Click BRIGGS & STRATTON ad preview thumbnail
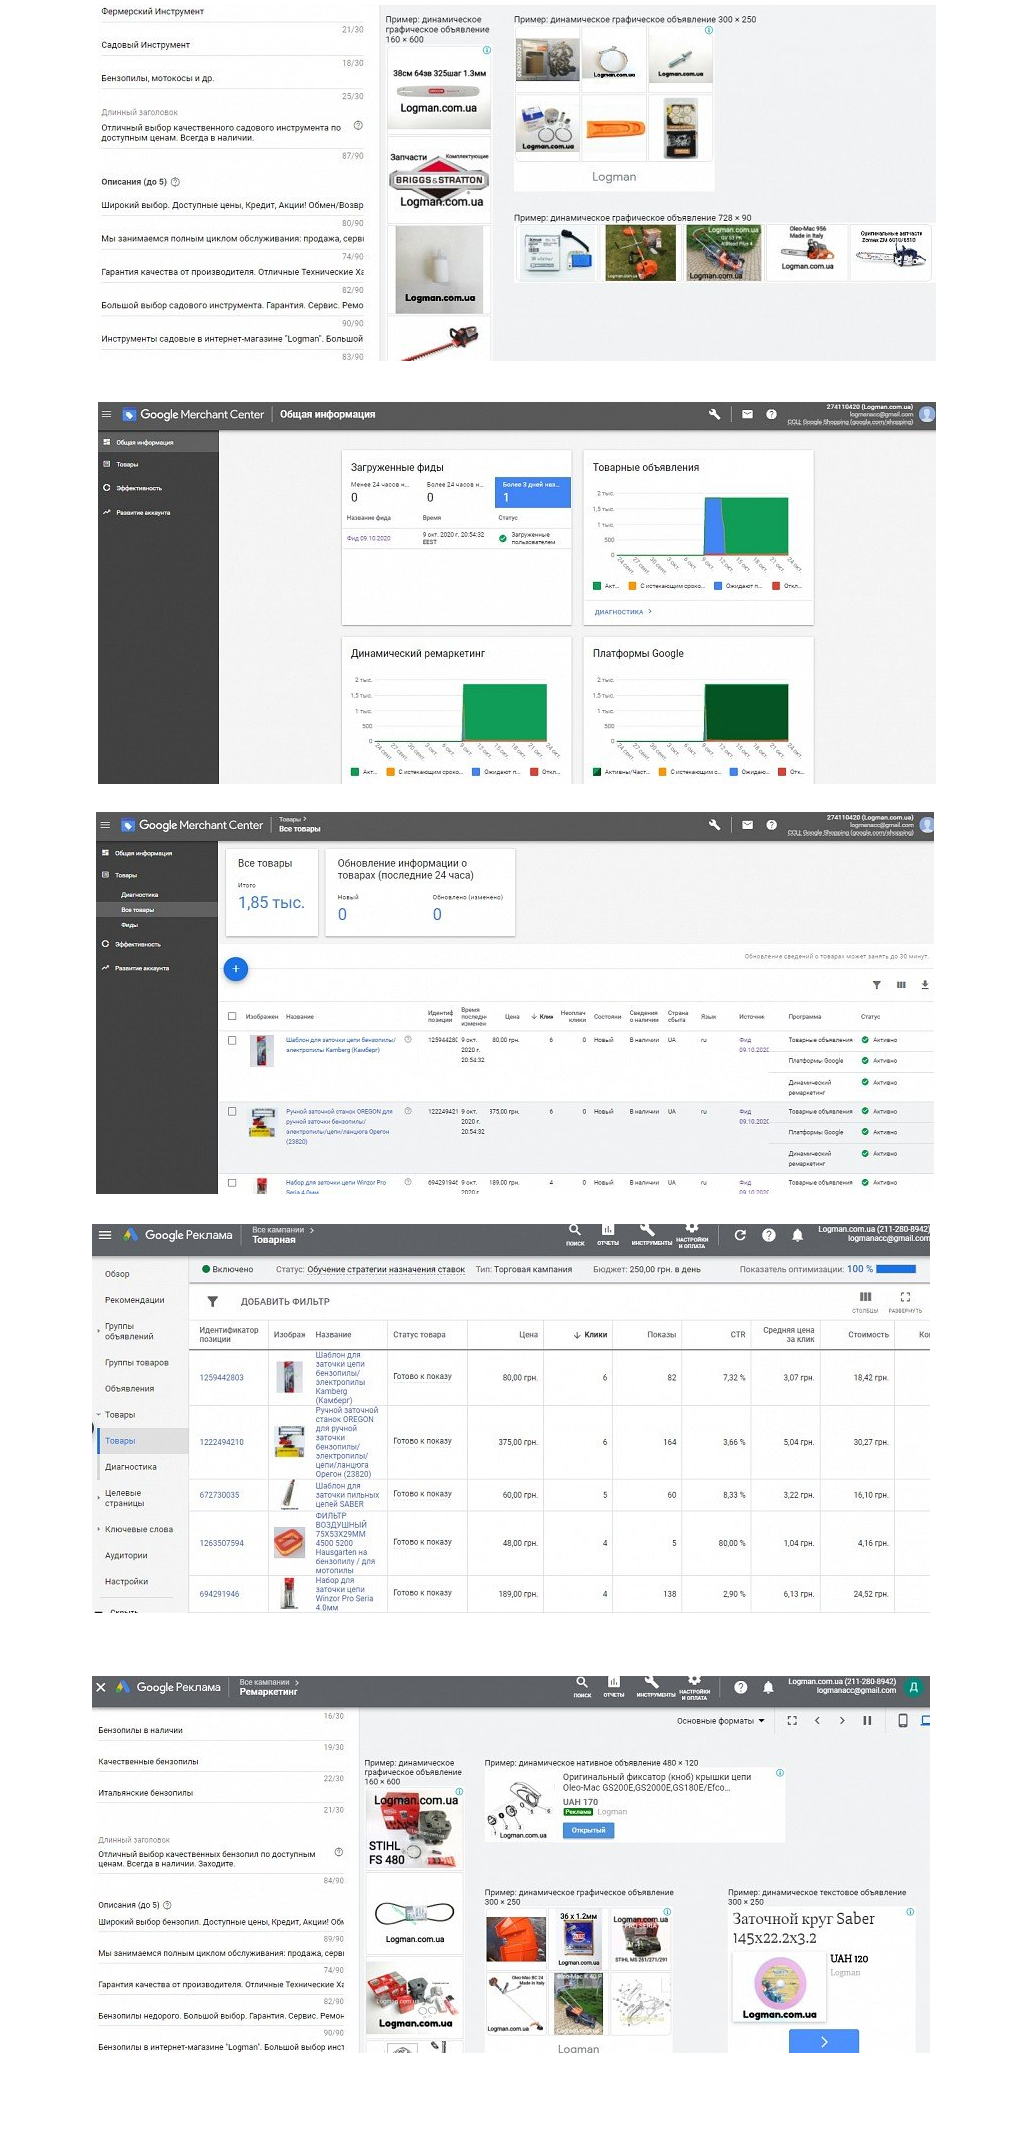The image size is (1012, 2148). point(439,181)
